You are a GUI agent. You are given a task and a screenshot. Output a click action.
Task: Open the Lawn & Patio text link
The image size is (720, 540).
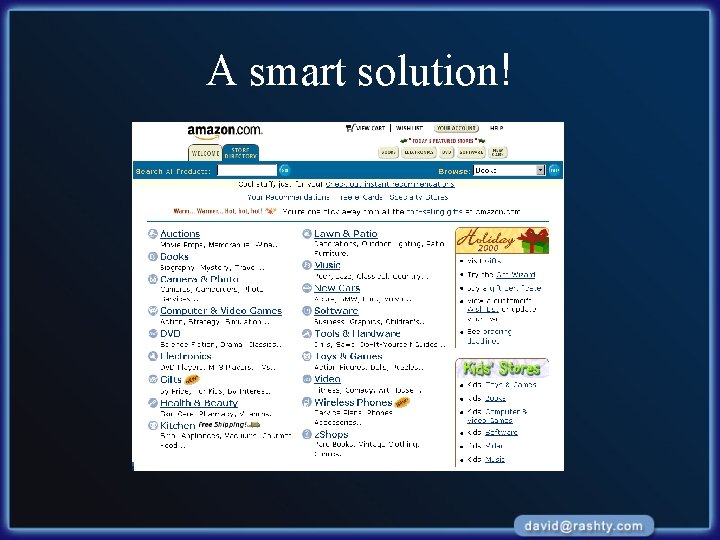(x=346, y=234)
